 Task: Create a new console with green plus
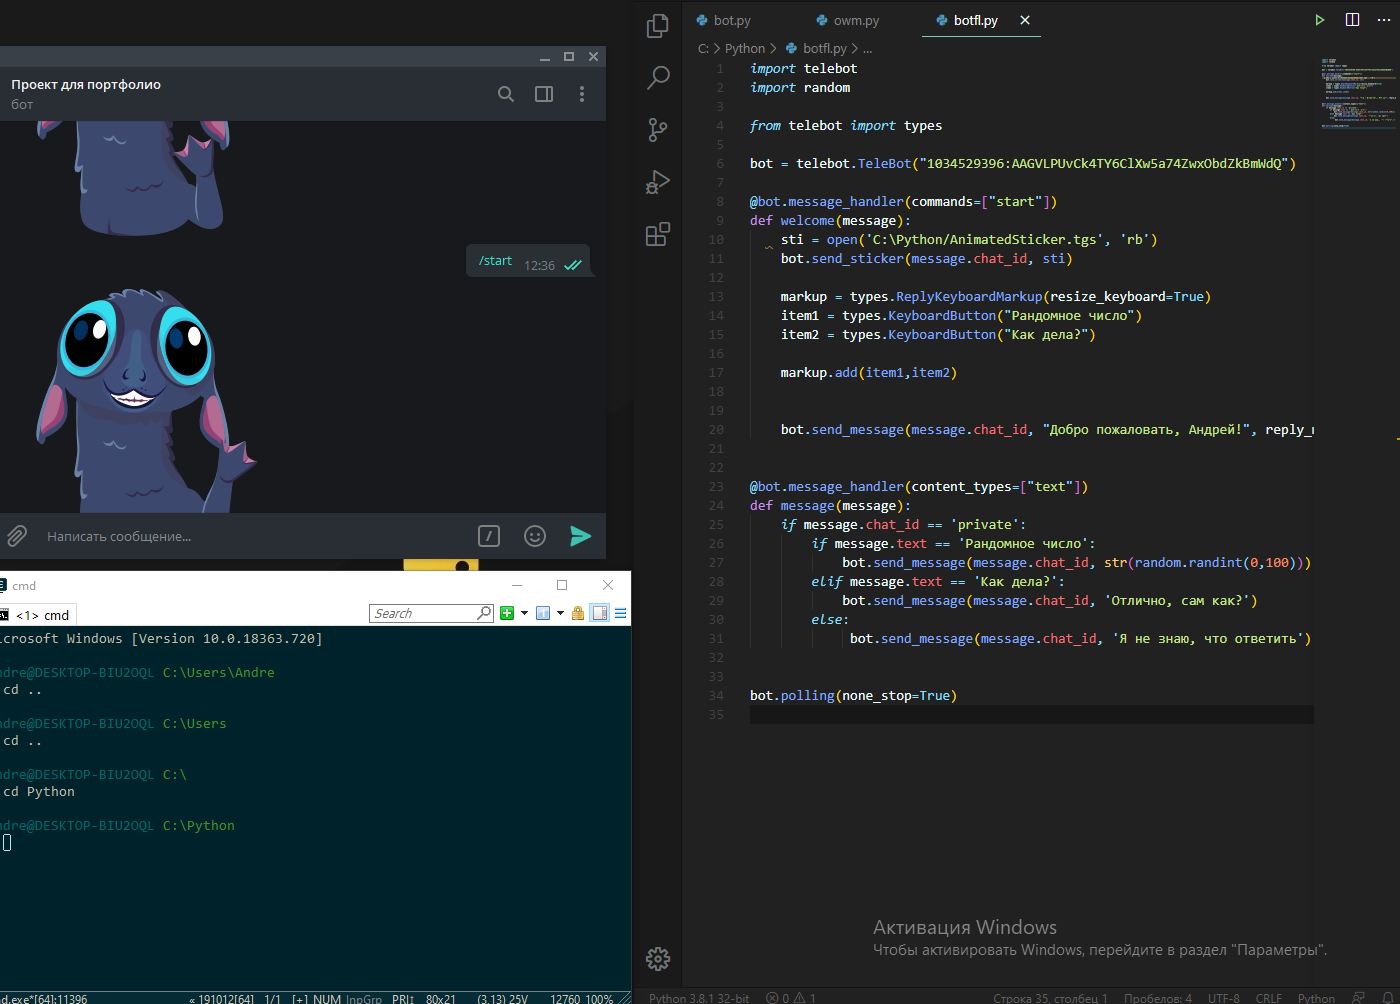(x=507, y=613)
